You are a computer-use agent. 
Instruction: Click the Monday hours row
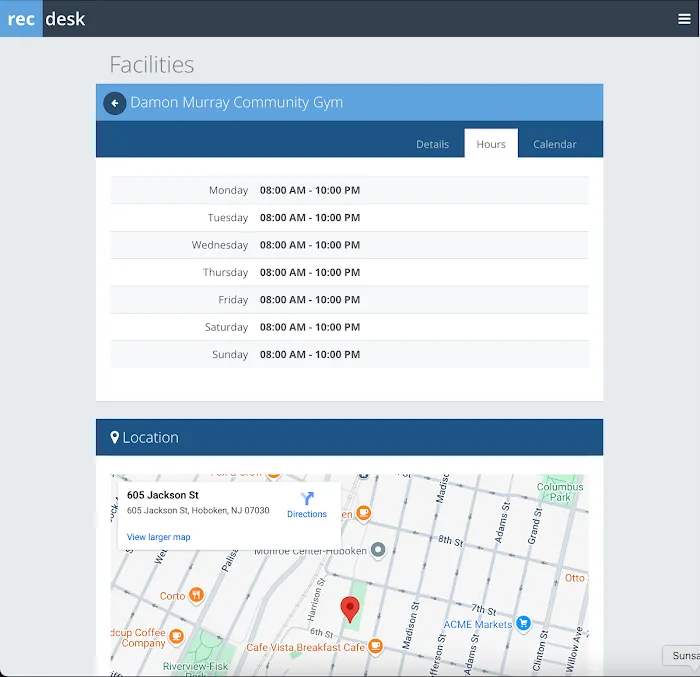click(349, 190)
